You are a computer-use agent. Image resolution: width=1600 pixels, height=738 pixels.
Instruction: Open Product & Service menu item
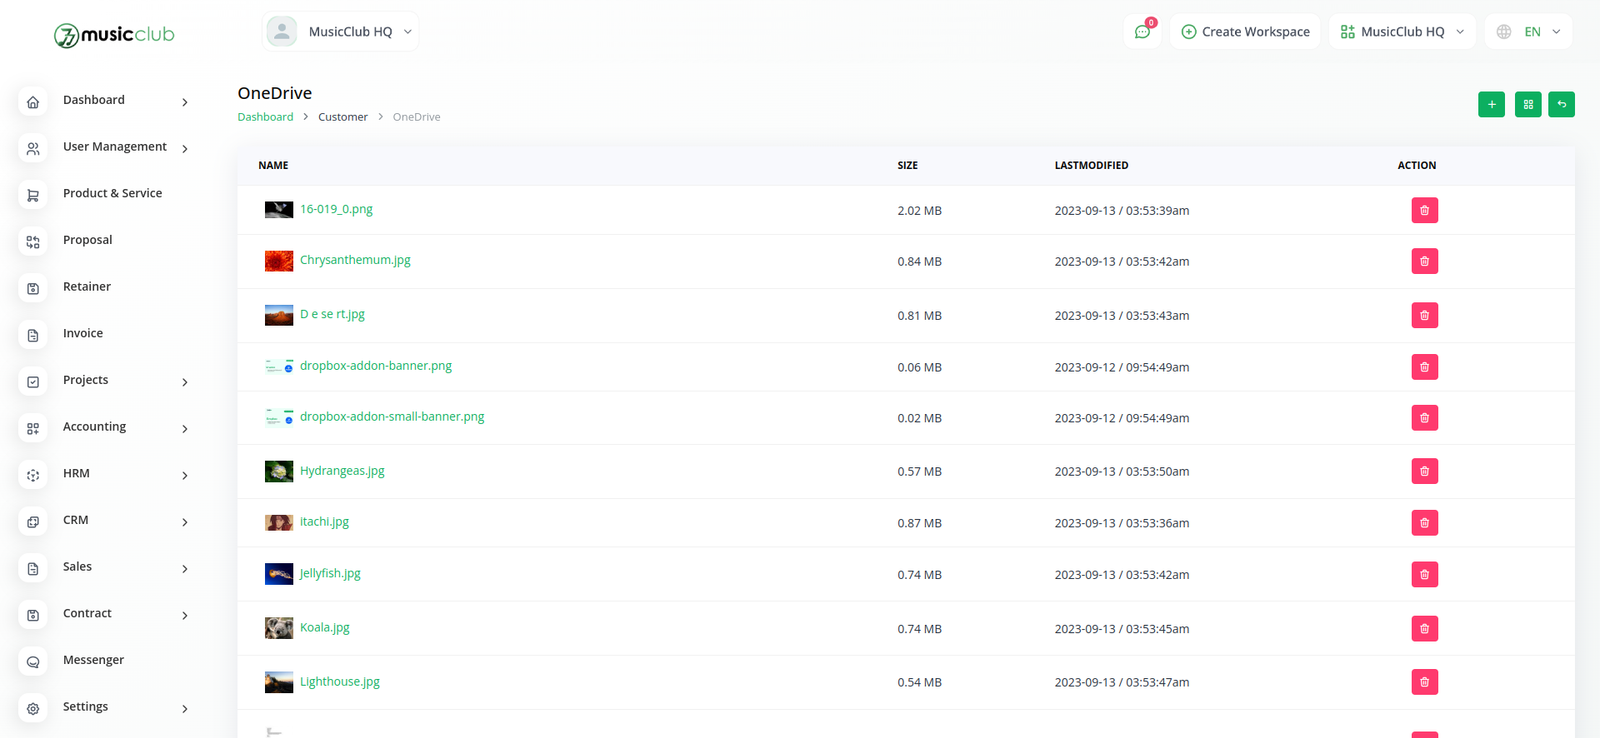112,193
